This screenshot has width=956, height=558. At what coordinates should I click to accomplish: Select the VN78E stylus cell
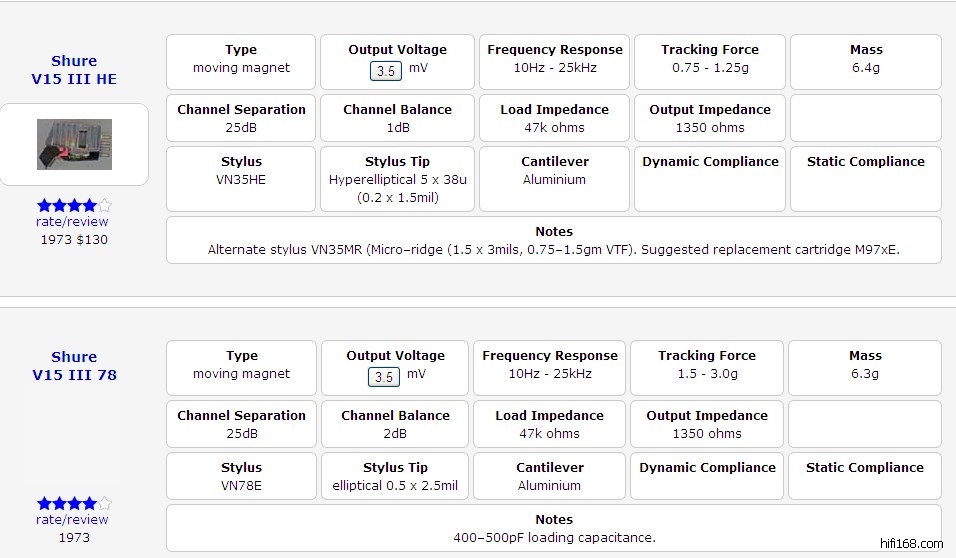tap(241, 486)
